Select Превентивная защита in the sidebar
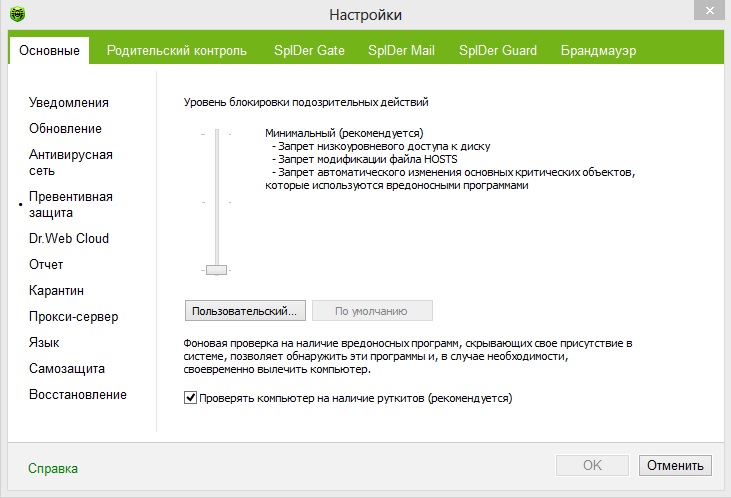Viewport: 731px width, 498px height. click(x=71, y=204)
